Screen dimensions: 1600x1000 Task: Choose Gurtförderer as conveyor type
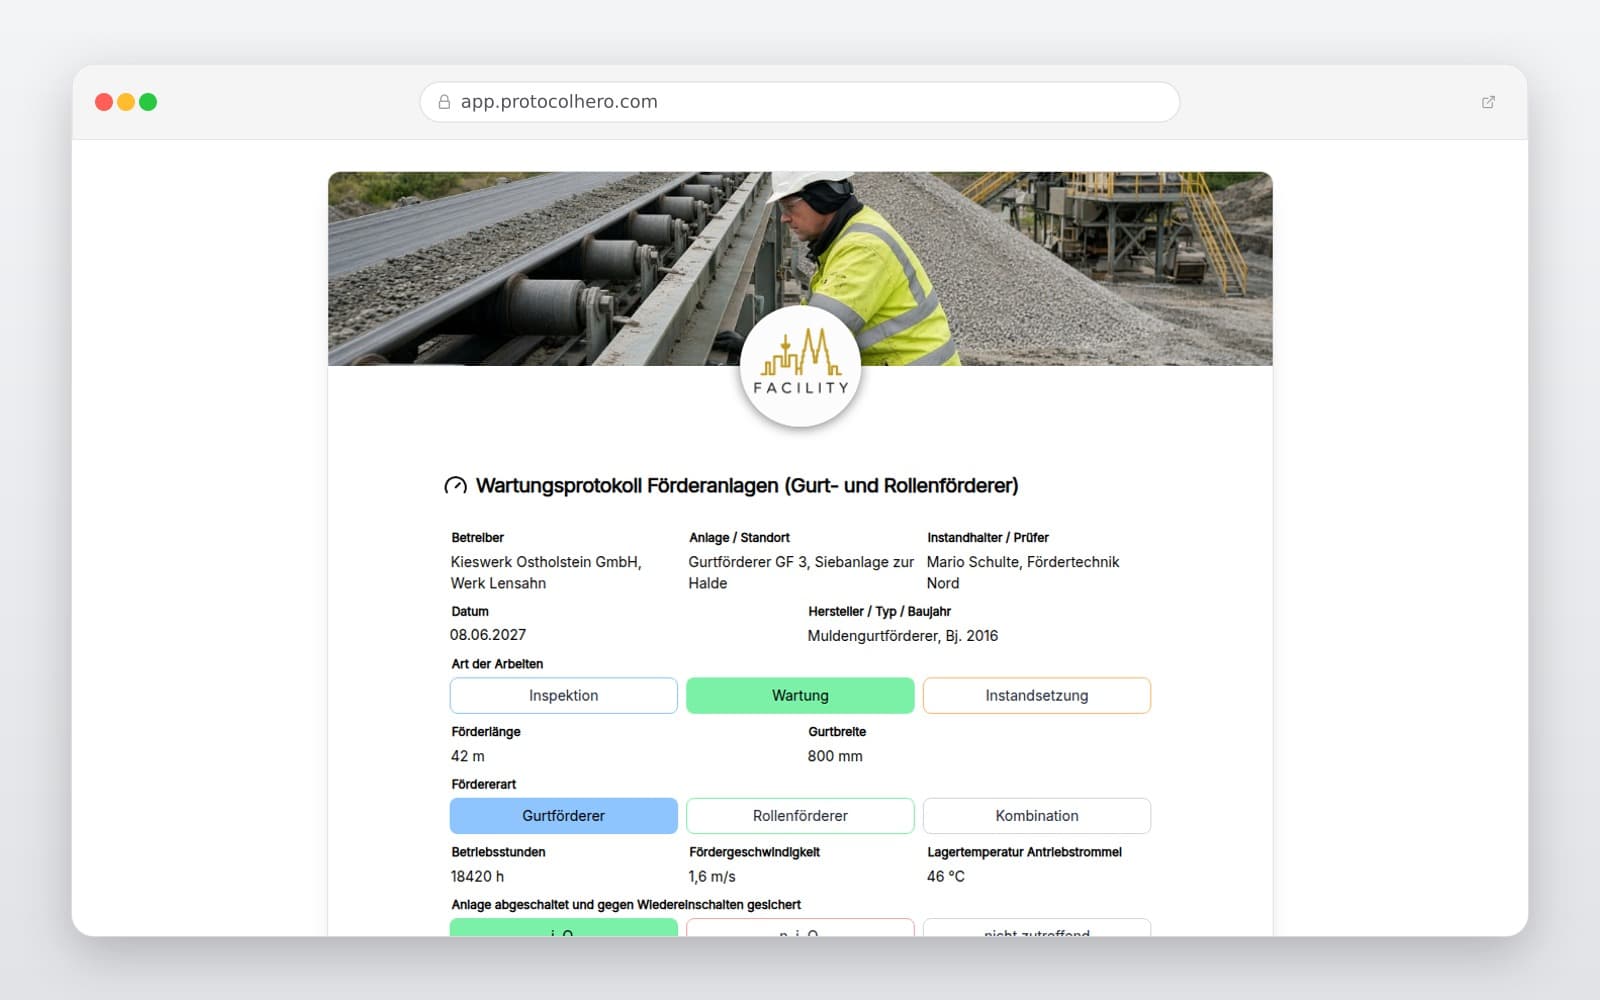click(x=564, y=816)
